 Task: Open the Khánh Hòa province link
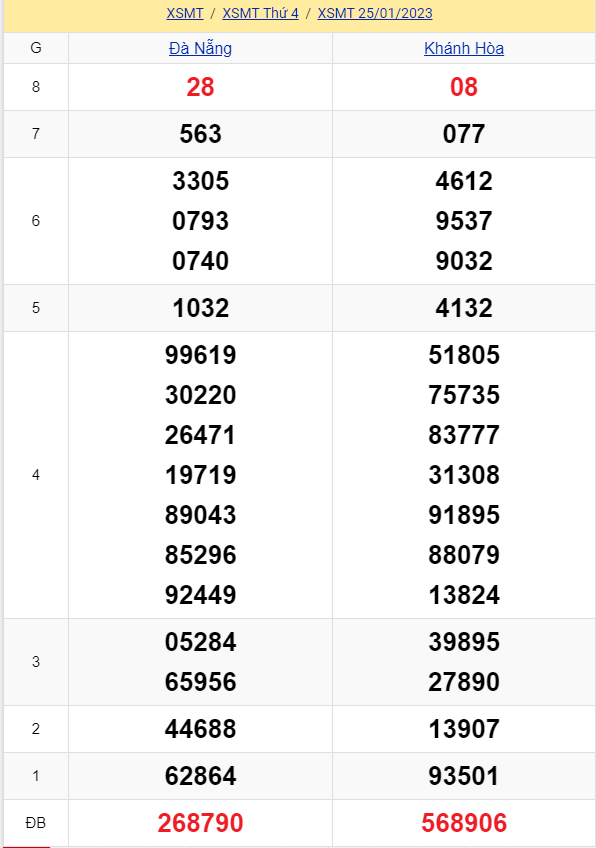click(x=464, y=48)
